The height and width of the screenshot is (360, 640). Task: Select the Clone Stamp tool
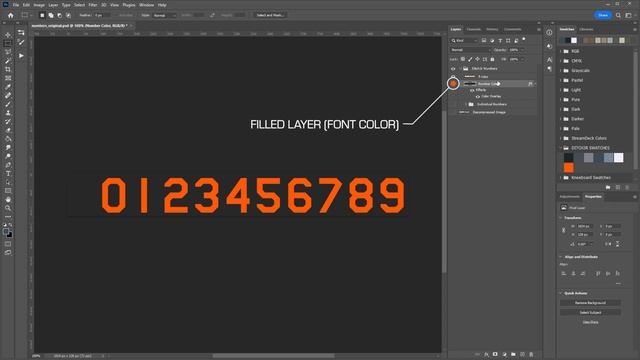coord(8,113)
